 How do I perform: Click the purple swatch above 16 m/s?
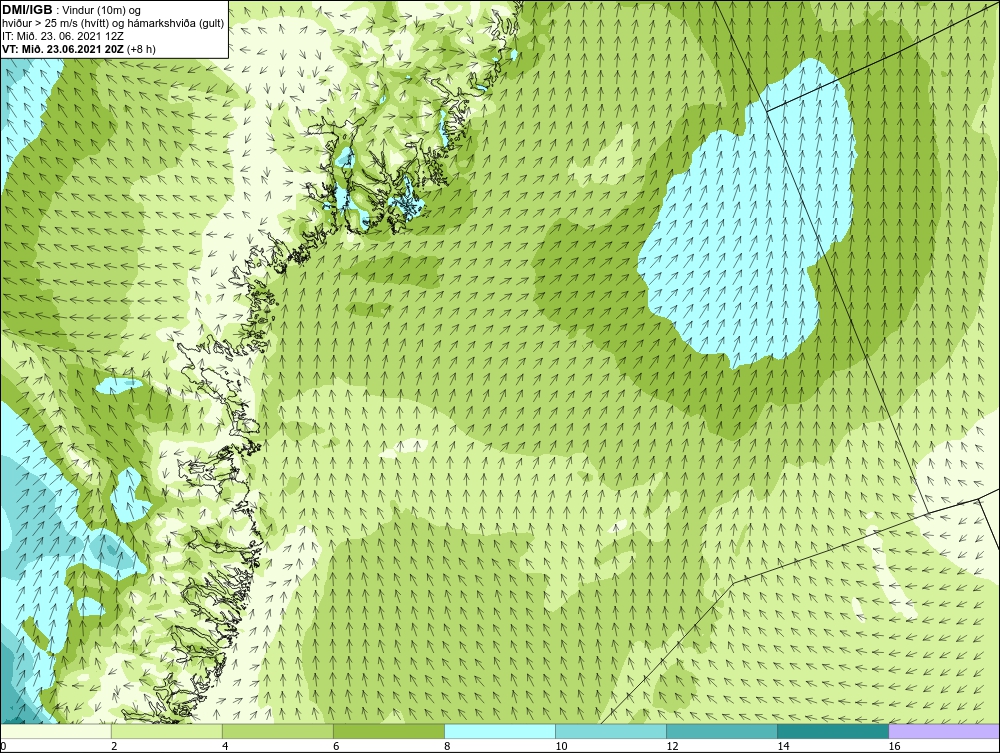[x=944, y=731]
